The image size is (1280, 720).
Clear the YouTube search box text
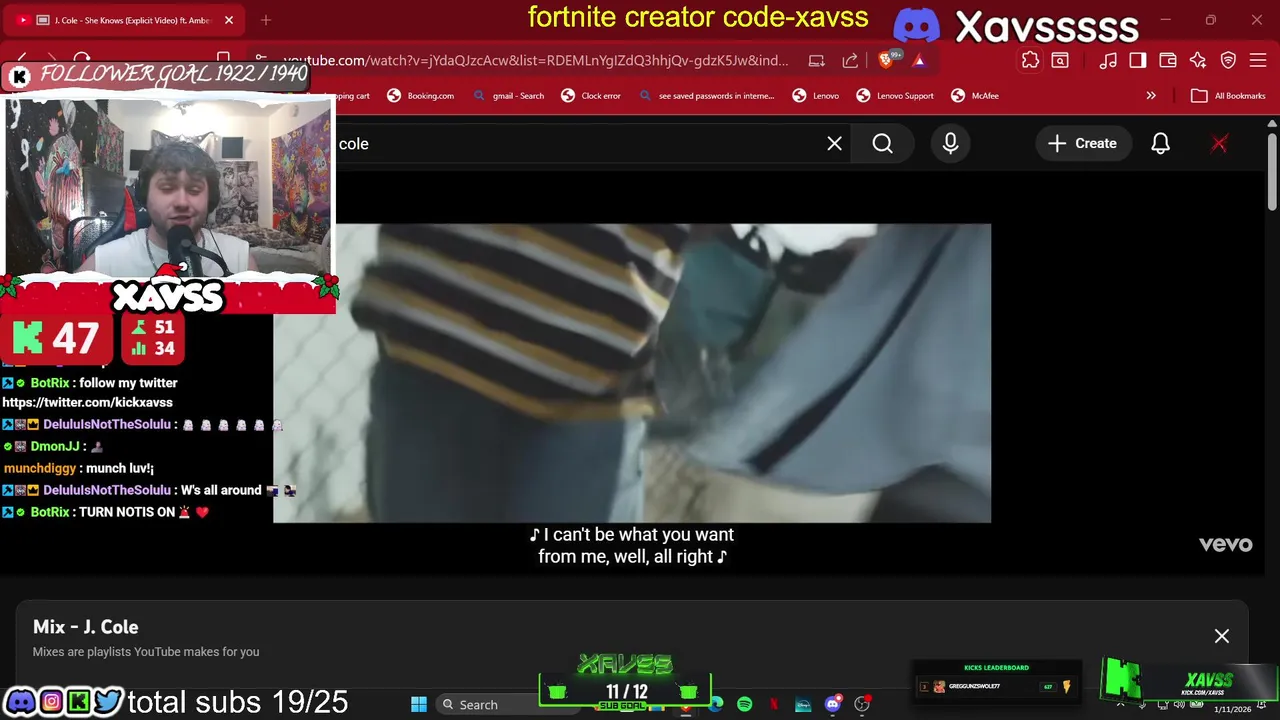[x=834, y=143]
